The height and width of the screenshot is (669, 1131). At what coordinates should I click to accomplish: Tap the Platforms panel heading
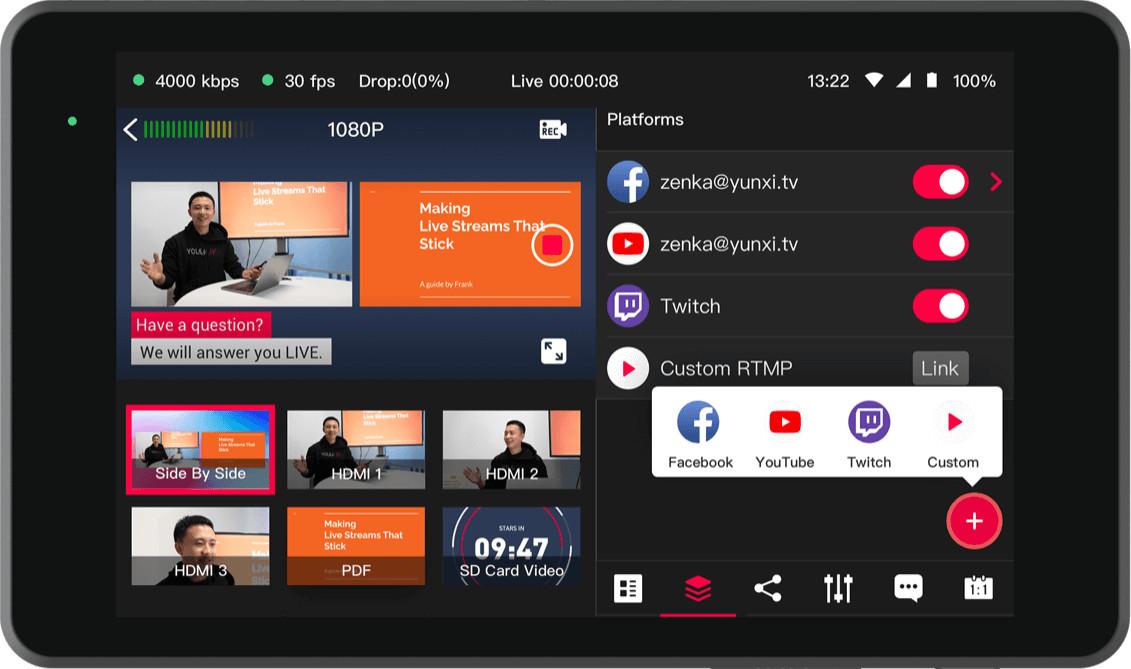(645, 119)
